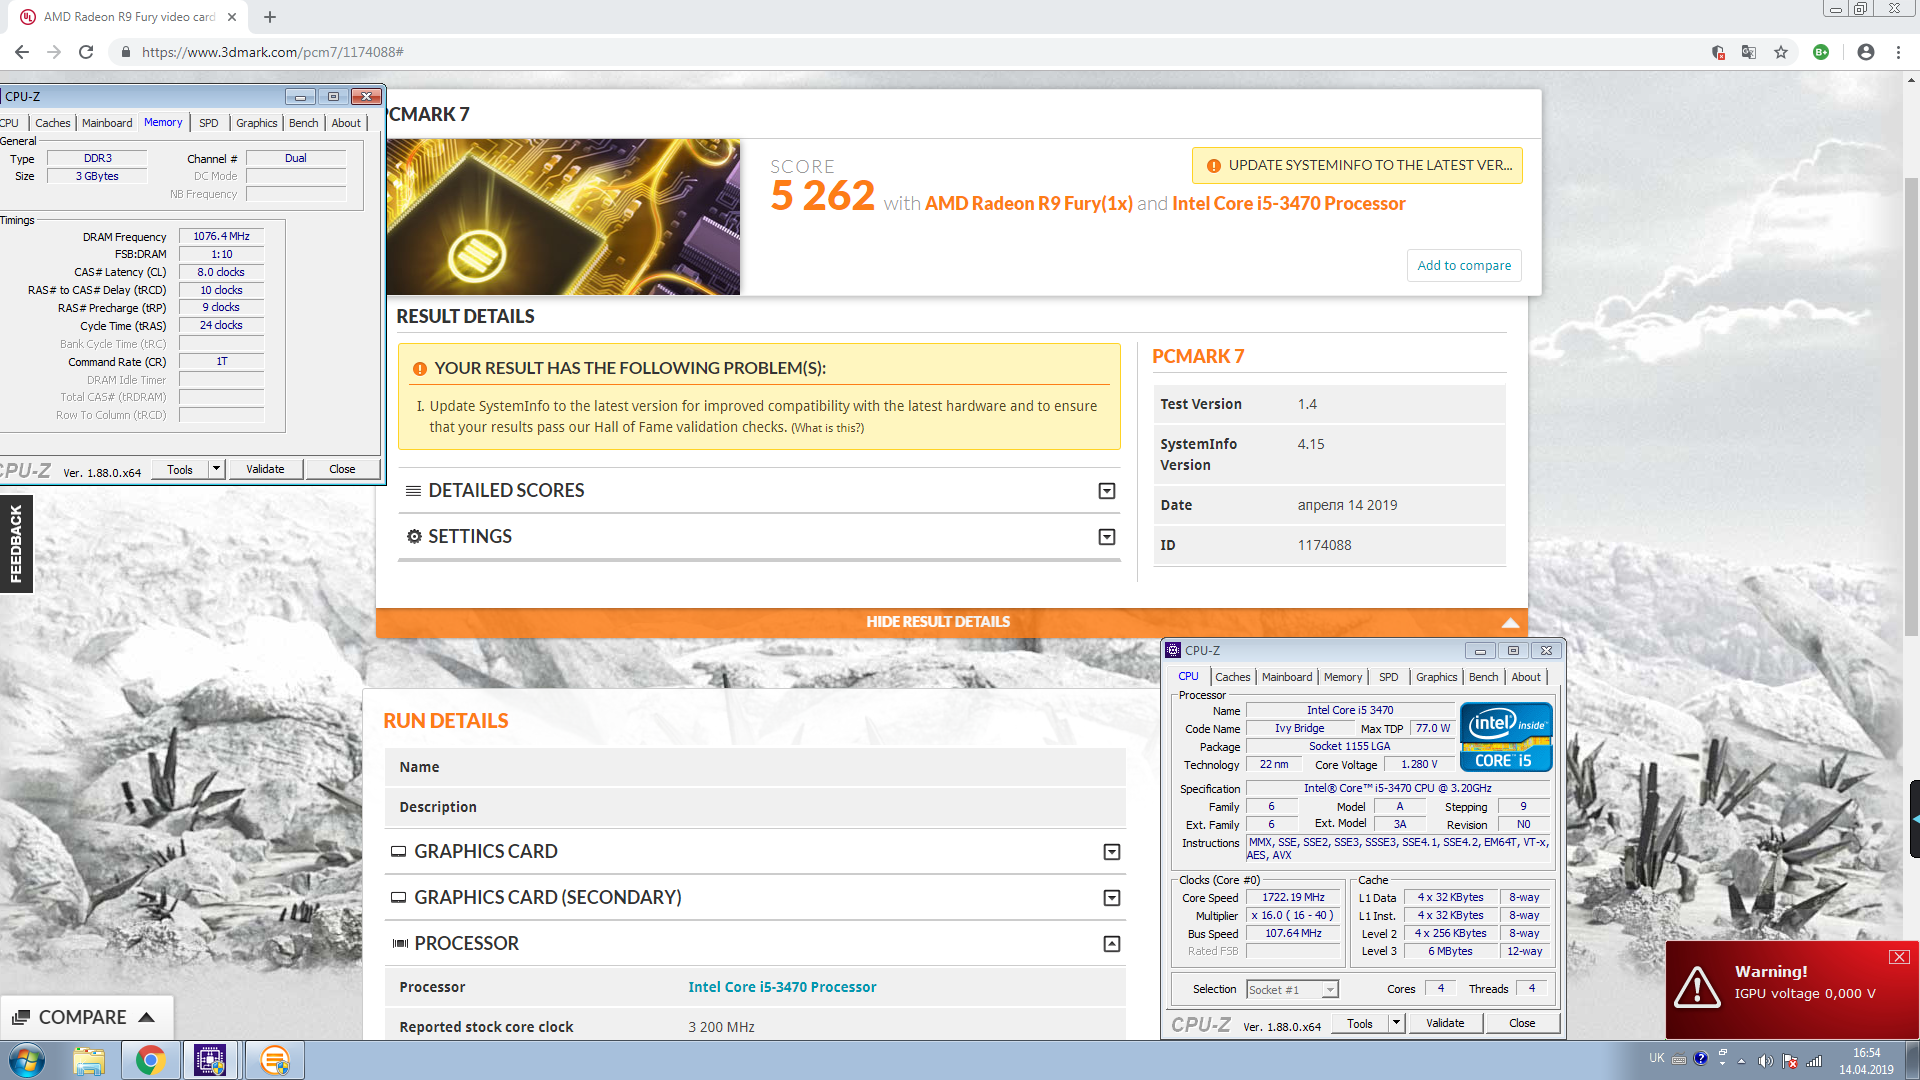The height and width of the screenshot is (1080, 1920).
Task: Click the CPU-Z taskbar icon
Action: pos(210,1060)
